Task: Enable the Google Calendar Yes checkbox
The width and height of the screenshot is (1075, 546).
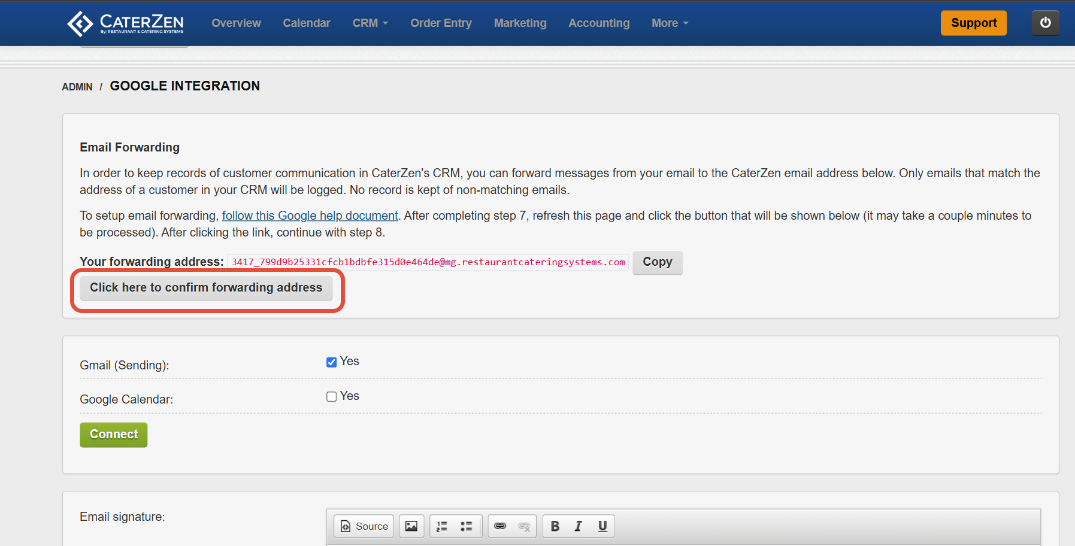Action: [x=331, y=396]
